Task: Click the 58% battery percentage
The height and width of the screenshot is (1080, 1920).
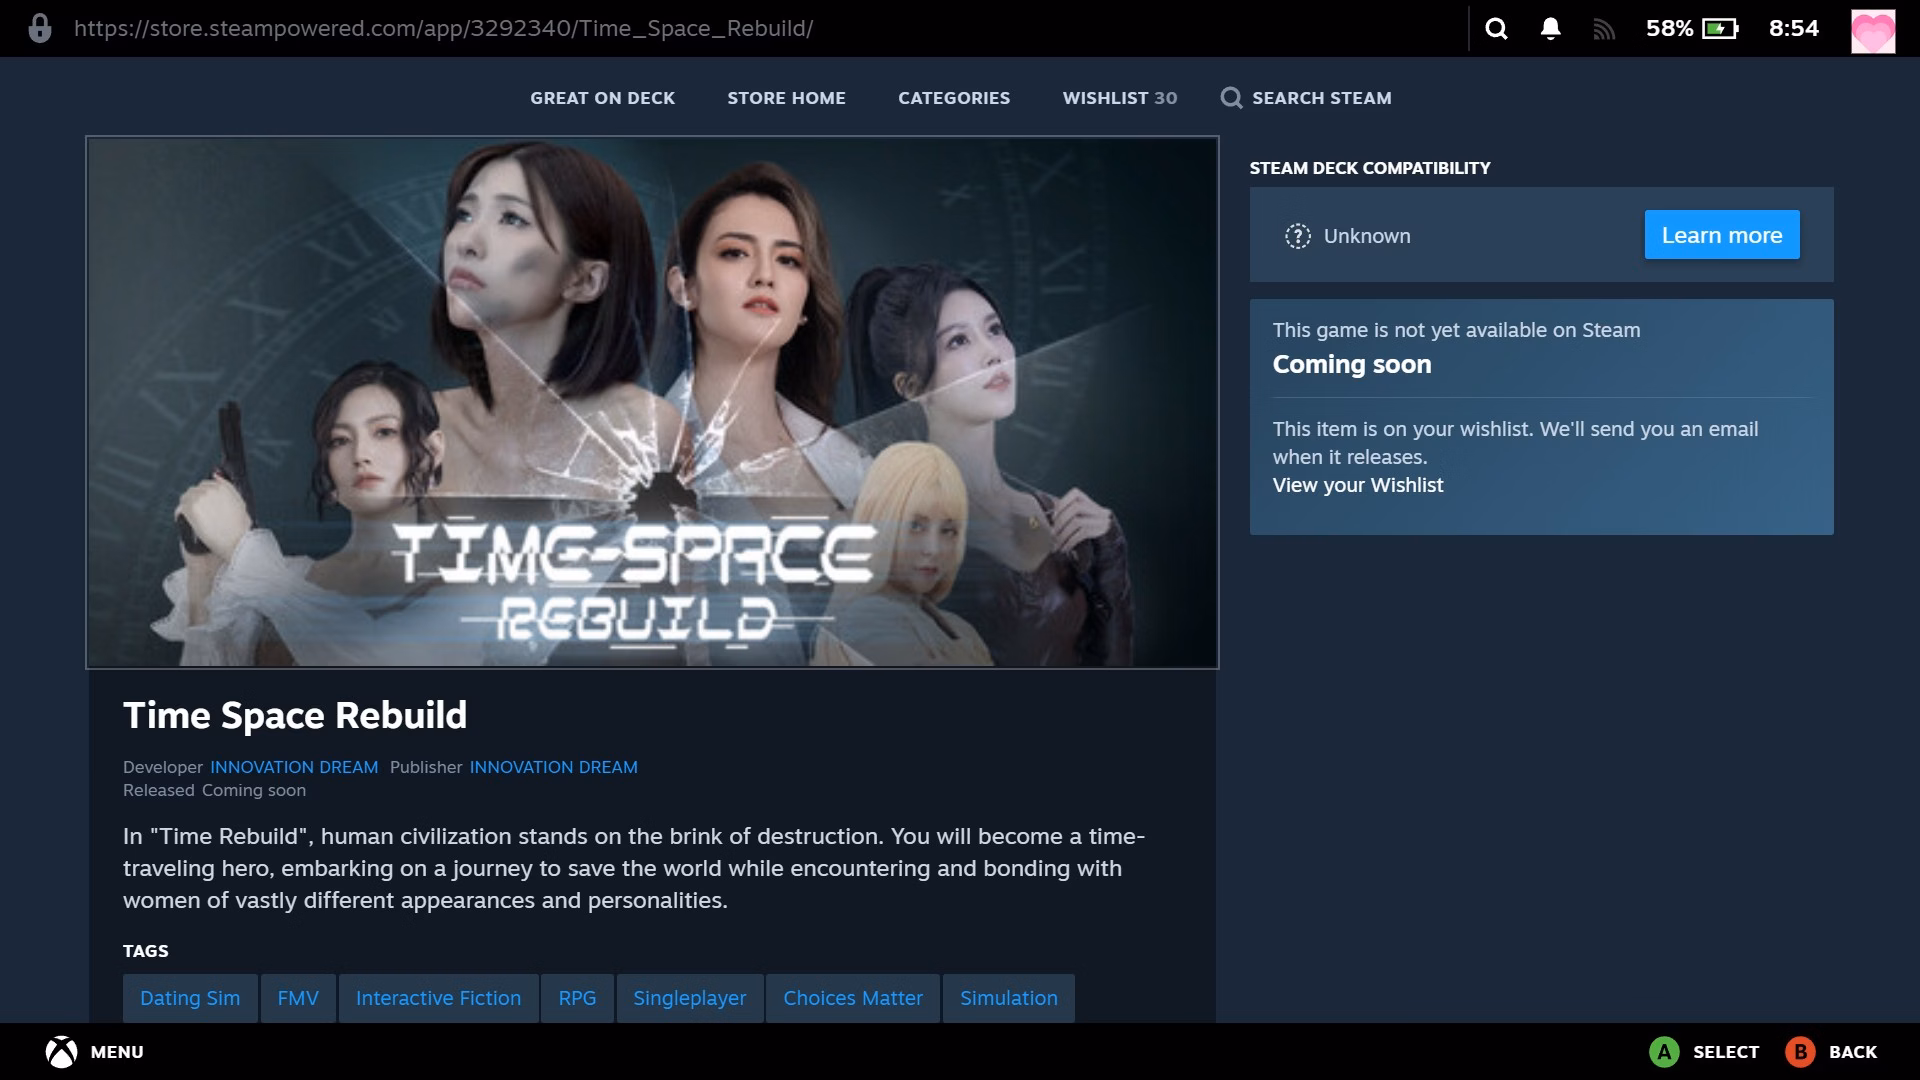Action: click(x=1669, y=28)
